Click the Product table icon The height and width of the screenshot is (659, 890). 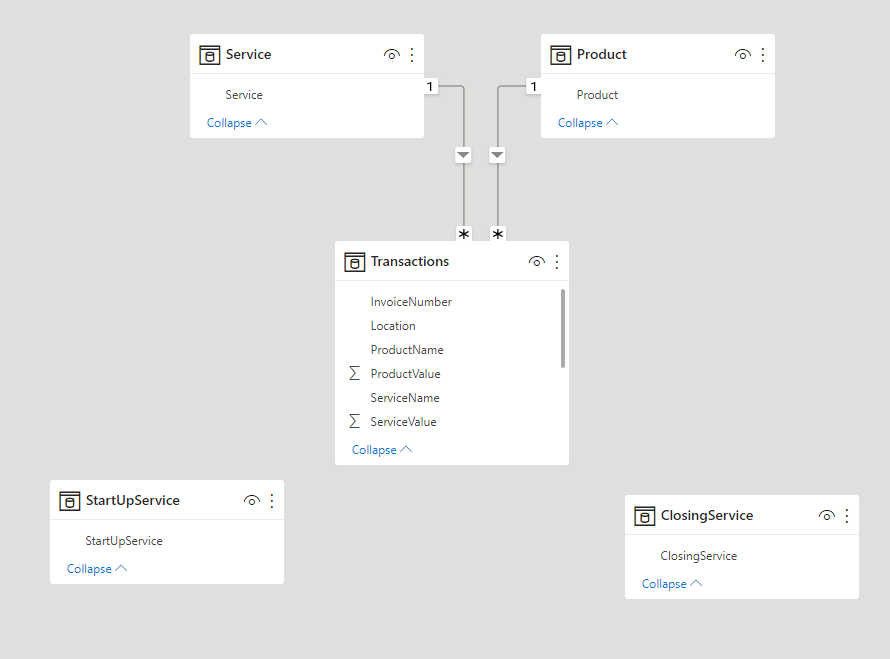pos(561,54)
